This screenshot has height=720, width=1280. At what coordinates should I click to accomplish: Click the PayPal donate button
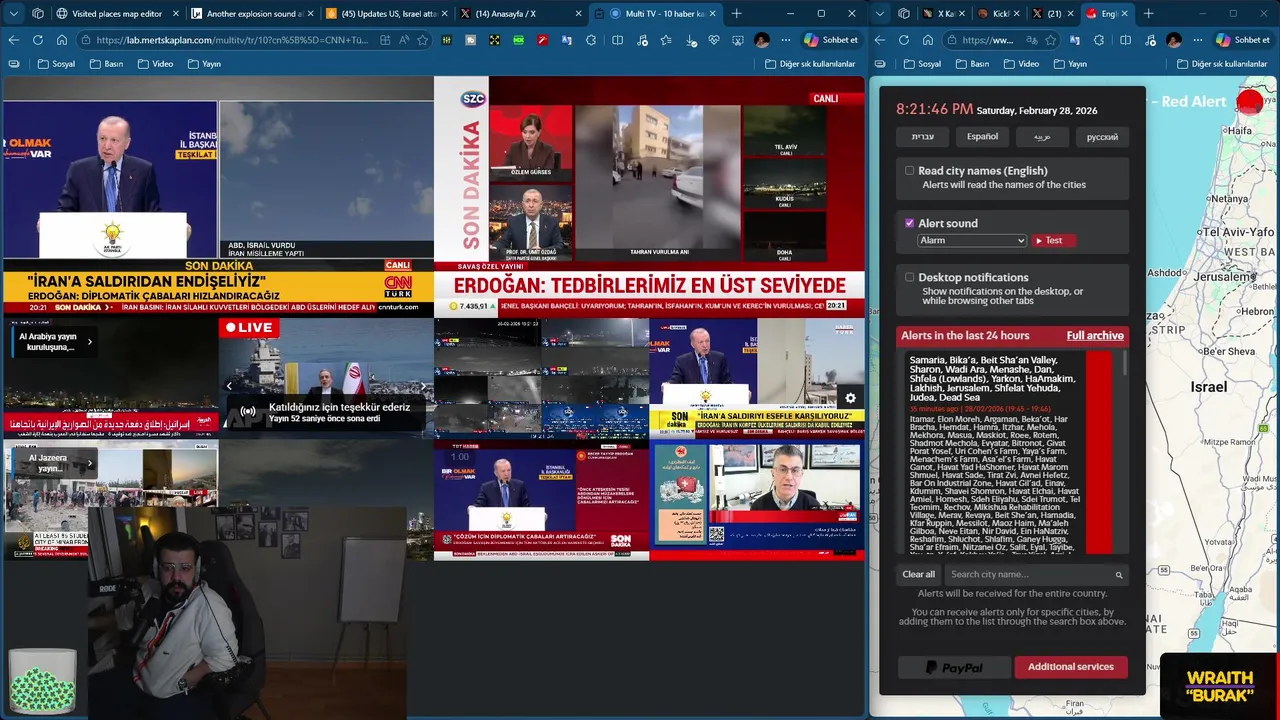pyautogui.click(x=954, y=667)
